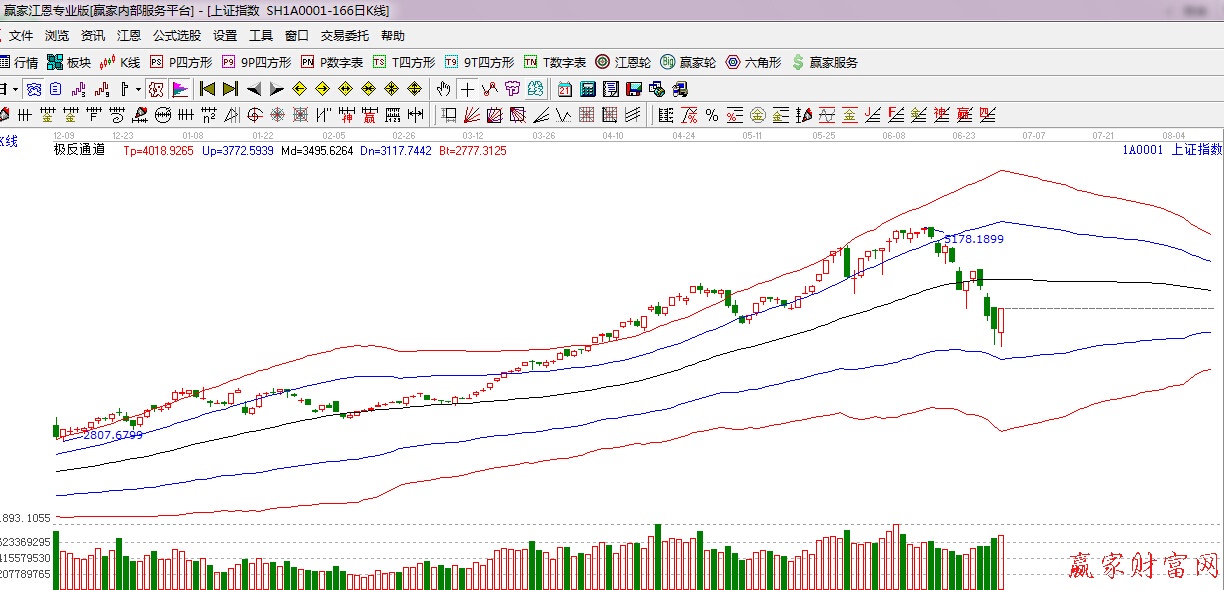Open the calculator tool icon

pyautogui.click(x=588, y=89)
